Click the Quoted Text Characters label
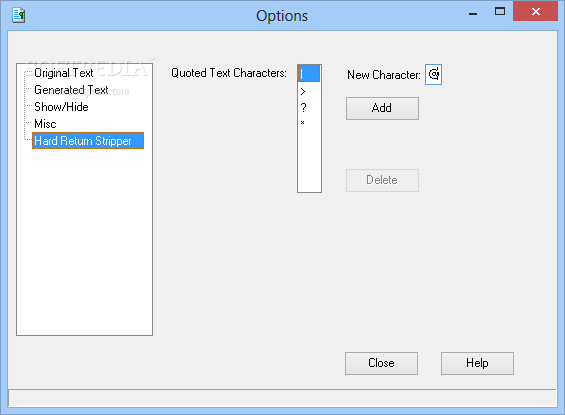Screen dimensions: 565x415 click(229, 73)
